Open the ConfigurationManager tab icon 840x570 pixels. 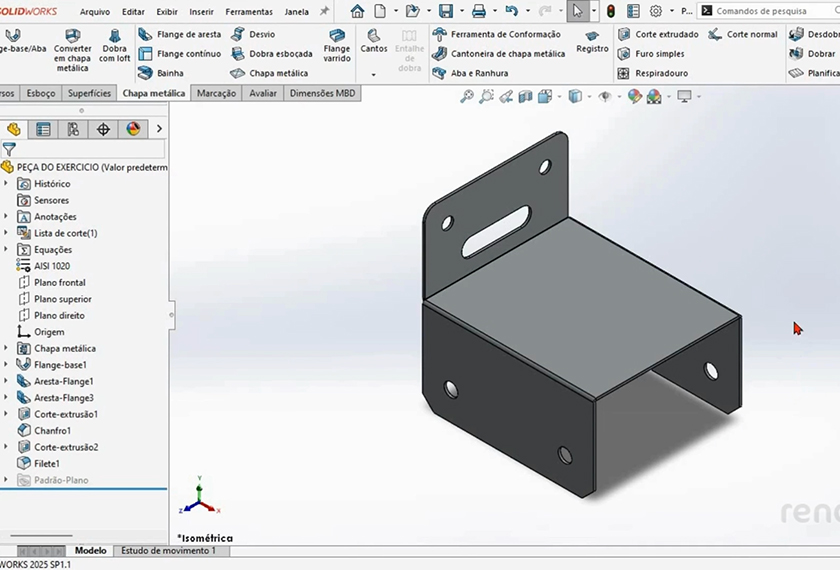tap(73, 129)
